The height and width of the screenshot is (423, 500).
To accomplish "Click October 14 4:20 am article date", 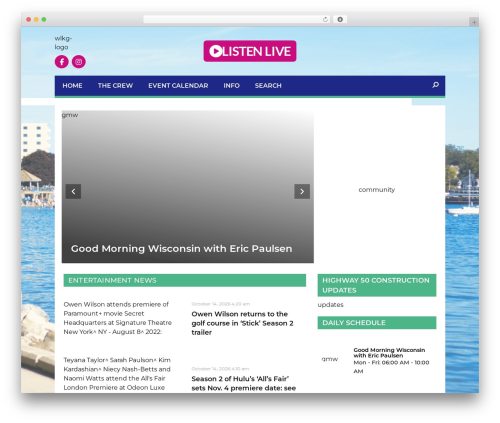I will click(221, 304).
